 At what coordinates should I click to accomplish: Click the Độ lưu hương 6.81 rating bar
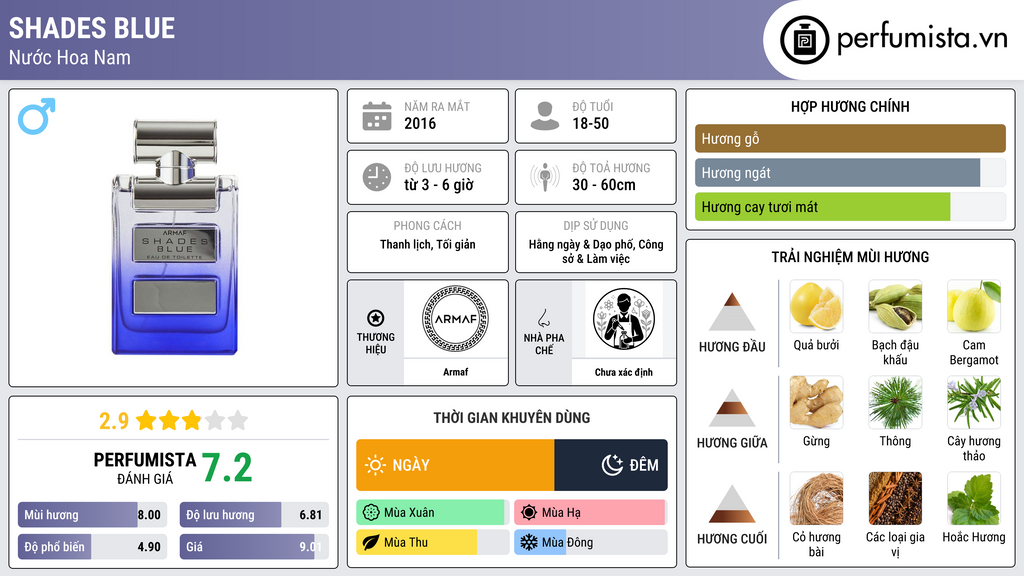[x=254, y=515]
